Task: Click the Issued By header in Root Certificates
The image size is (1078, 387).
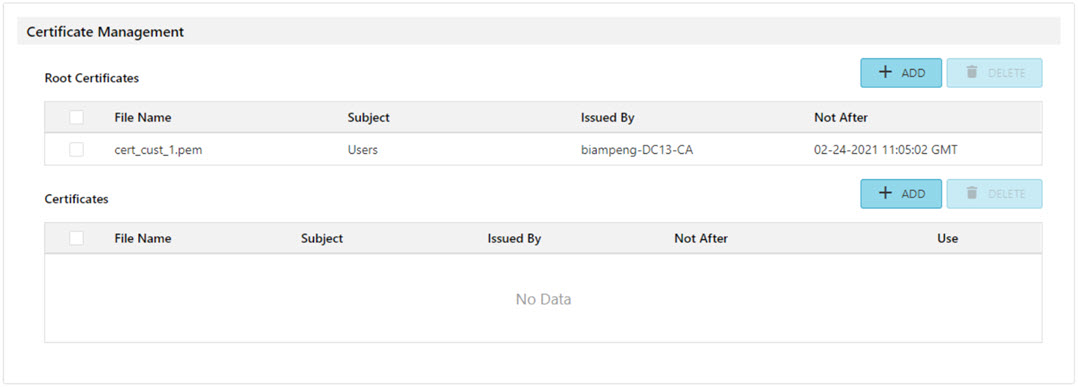Action: tap(607, 118)
